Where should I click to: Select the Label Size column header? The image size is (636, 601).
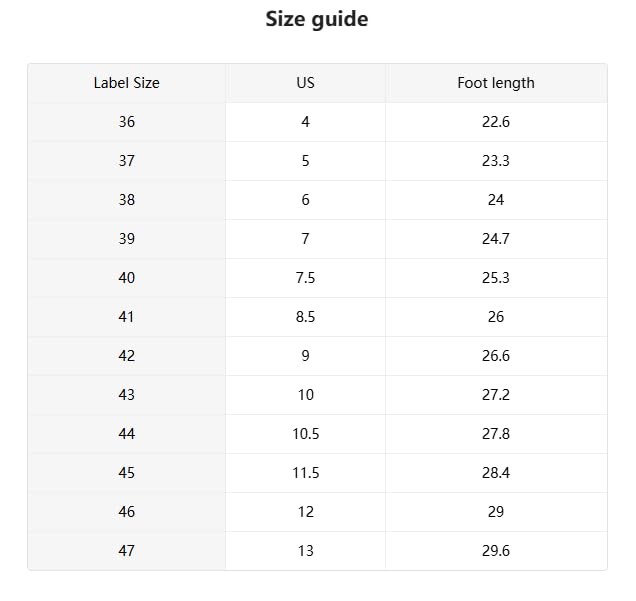point(127,83)
